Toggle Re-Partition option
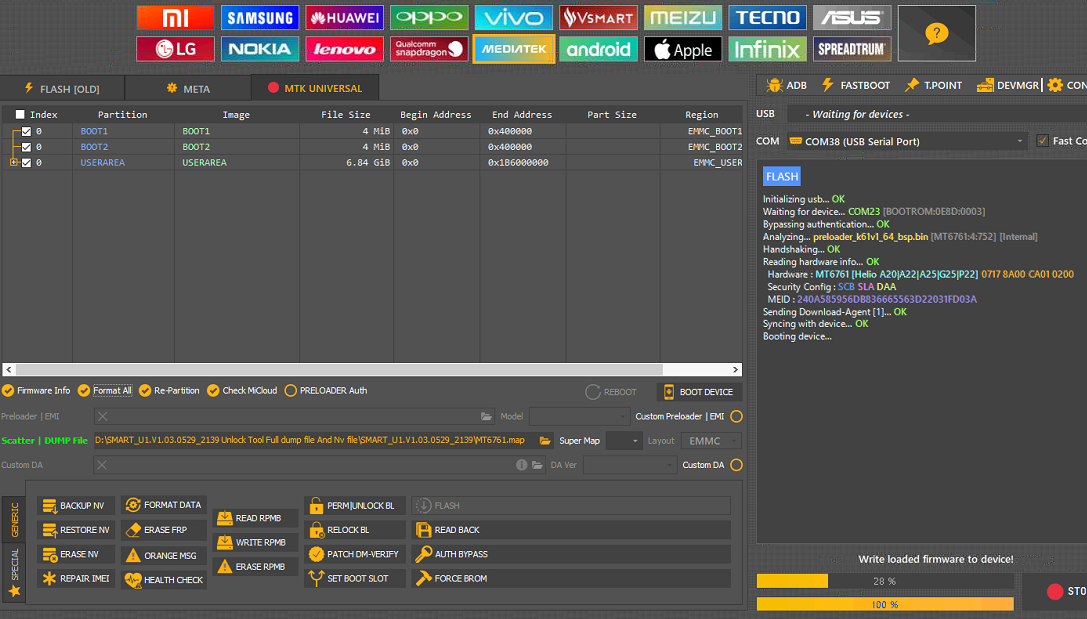 pyautogui.click(x=169, y=391)
